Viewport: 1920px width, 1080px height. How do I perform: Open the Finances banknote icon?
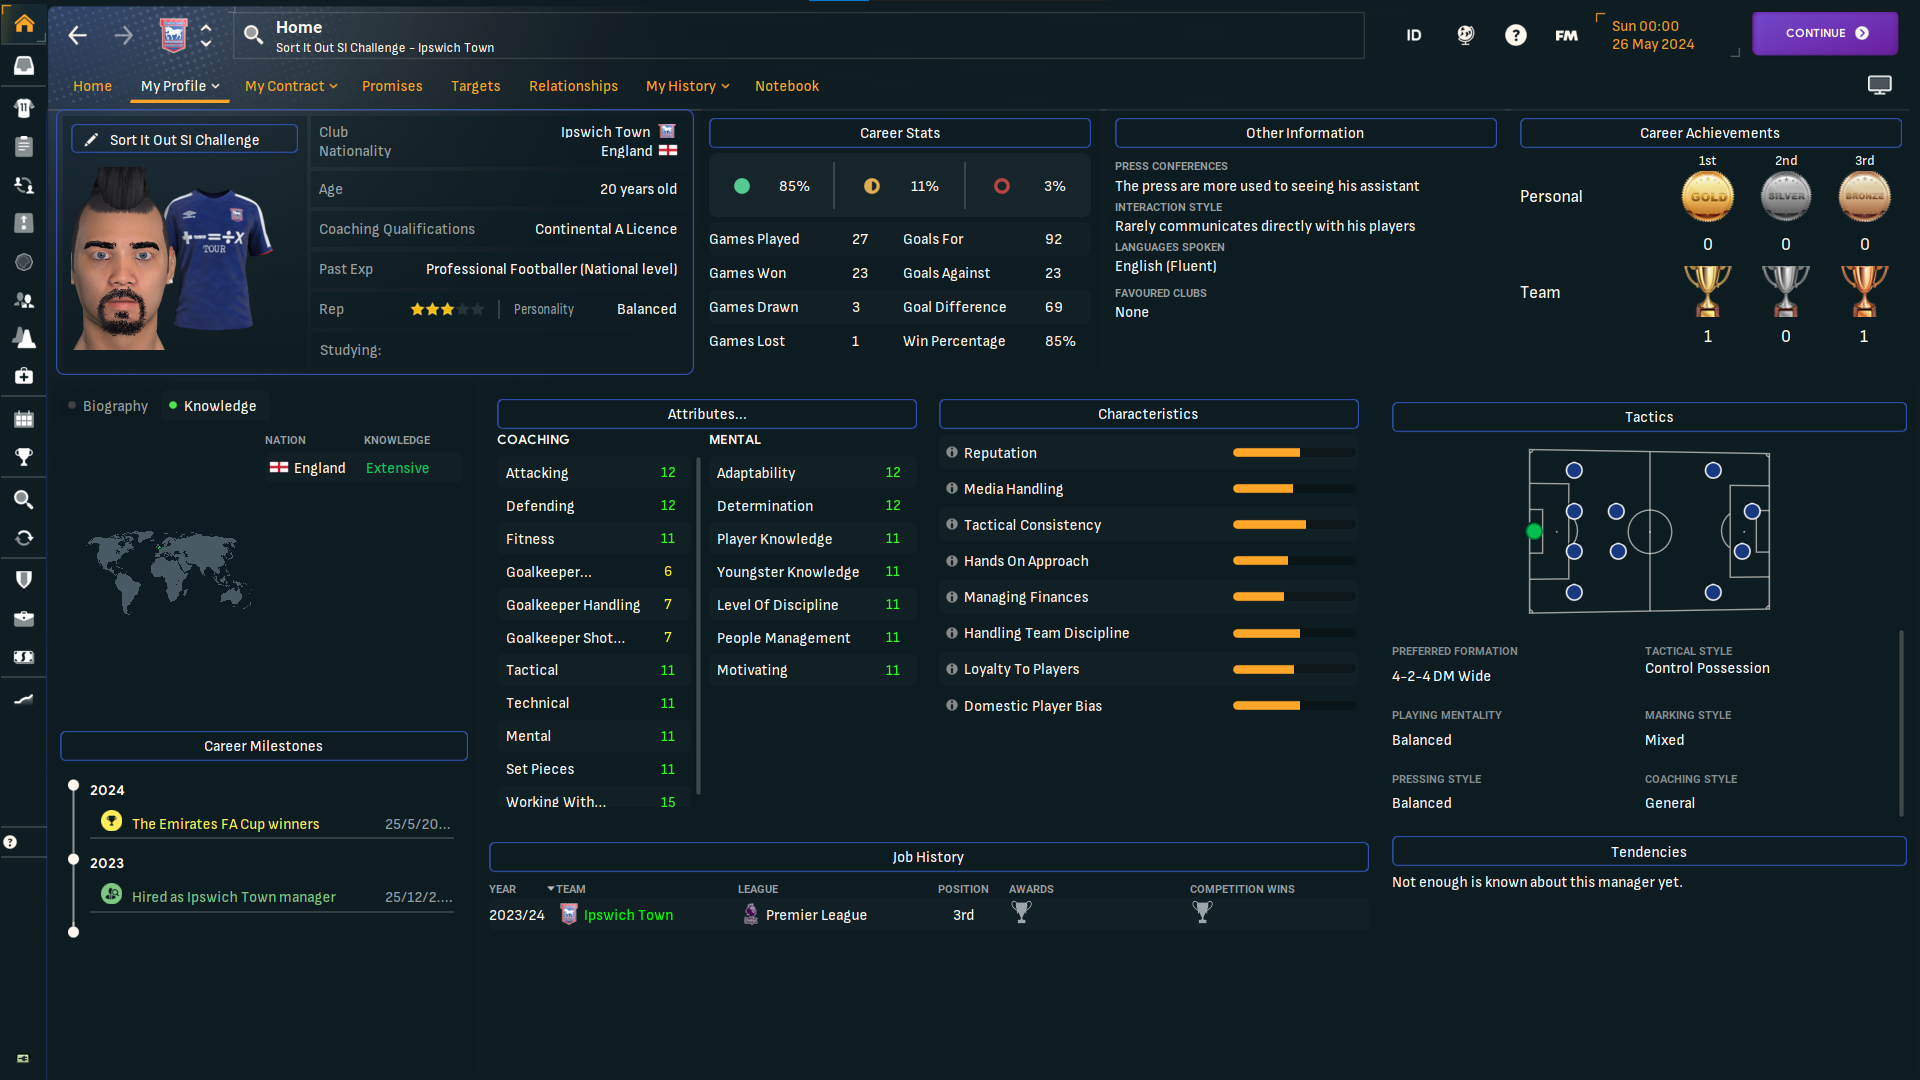24,657
